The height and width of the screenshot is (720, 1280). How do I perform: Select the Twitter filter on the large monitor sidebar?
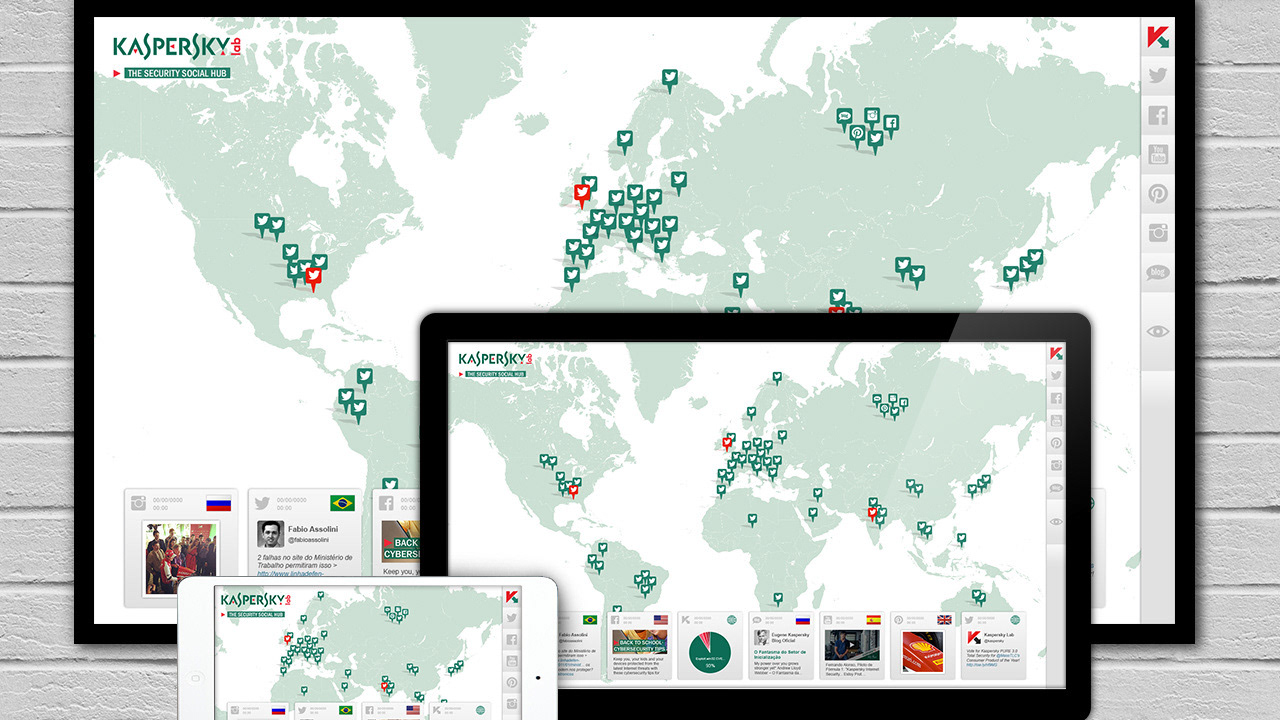1158,76
